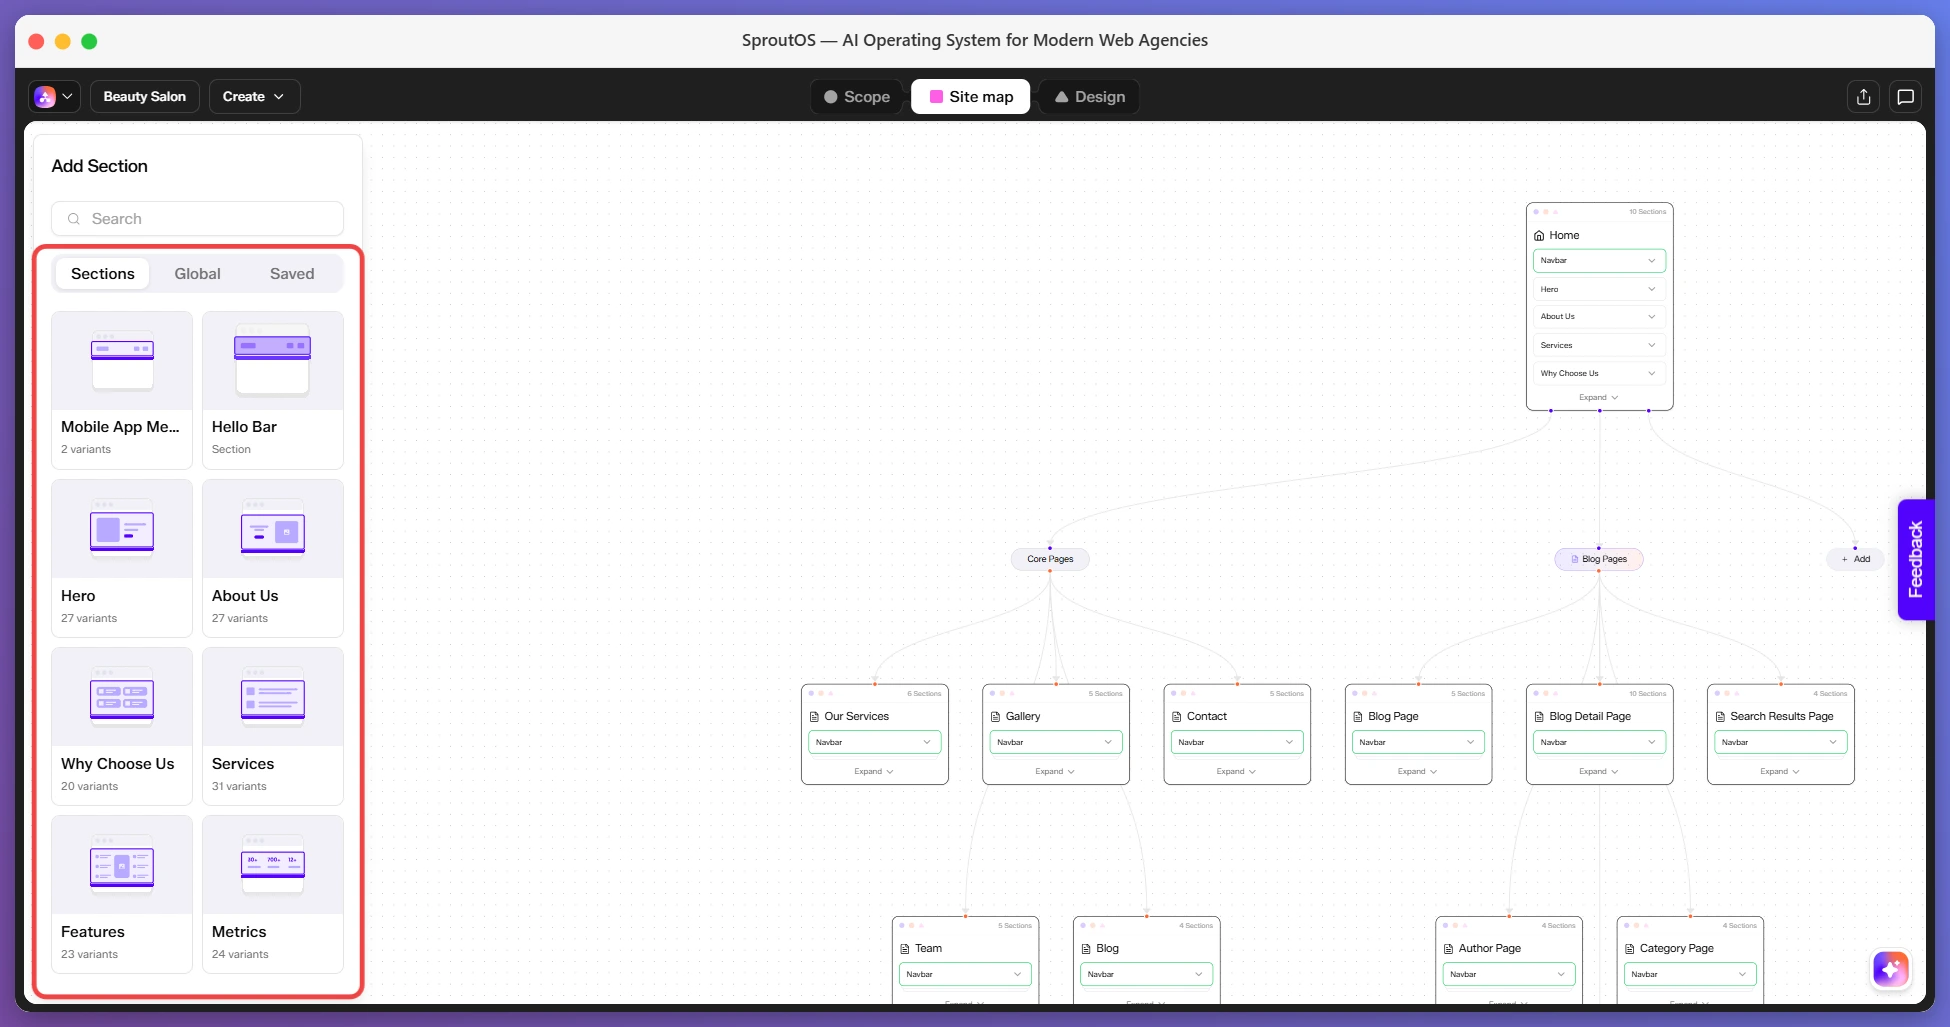Expand the Home page About Us dropdown
The height and width of the screenshot is (1027, 1950).
tap(1599, 317)
